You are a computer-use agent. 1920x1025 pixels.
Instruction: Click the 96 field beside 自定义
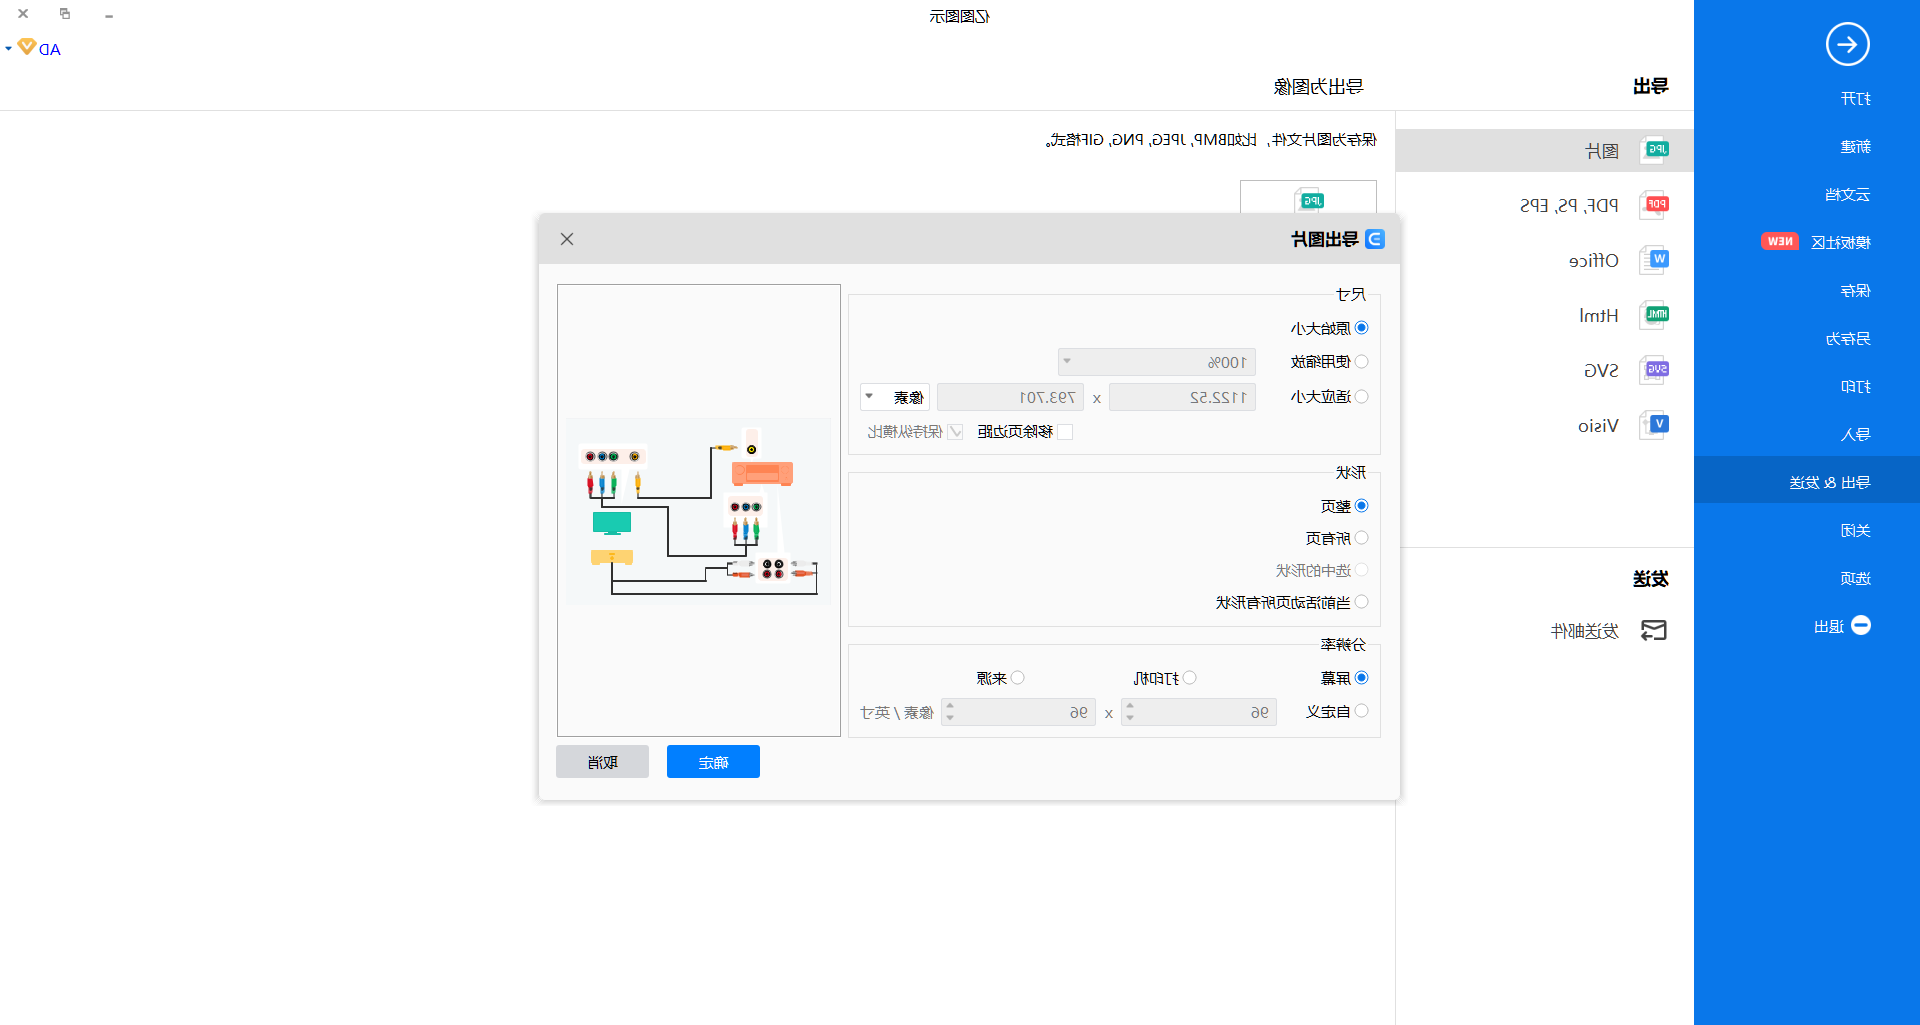[1199, 712]
